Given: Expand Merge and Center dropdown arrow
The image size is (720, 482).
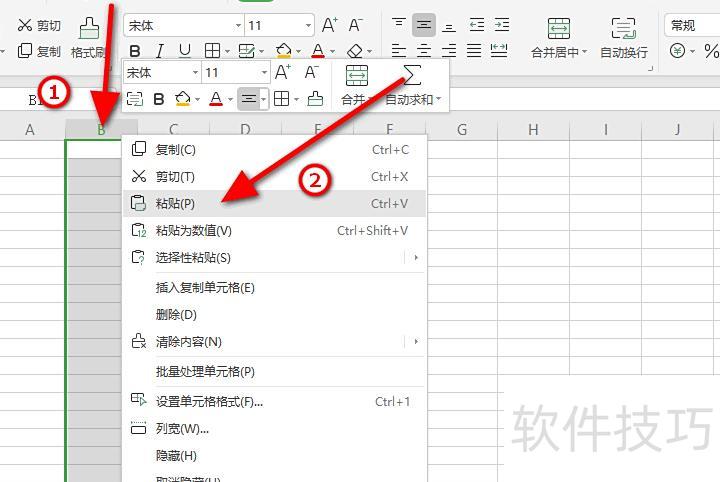Looking at the screenshot, I should 585,52.
